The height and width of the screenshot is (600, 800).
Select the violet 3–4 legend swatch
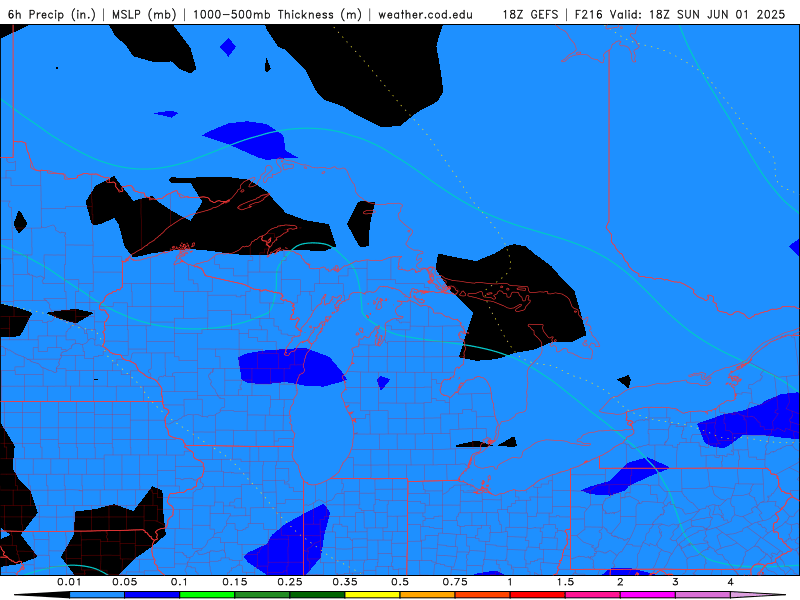pos(703,595)
